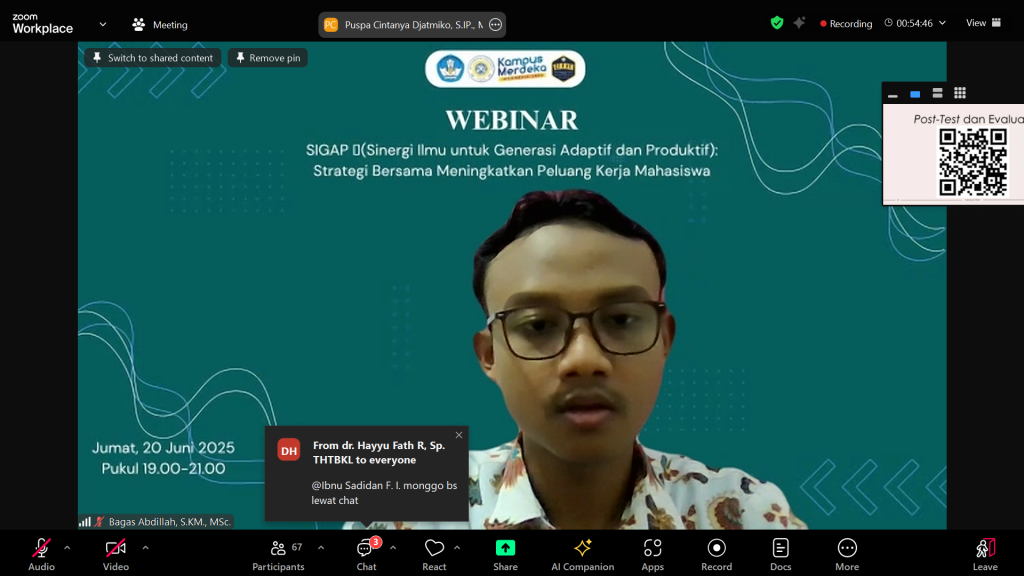Expand the meeting timer dropdown arrow
Image resolution: width=1024 pixels, height=576 pixels.
942,23
